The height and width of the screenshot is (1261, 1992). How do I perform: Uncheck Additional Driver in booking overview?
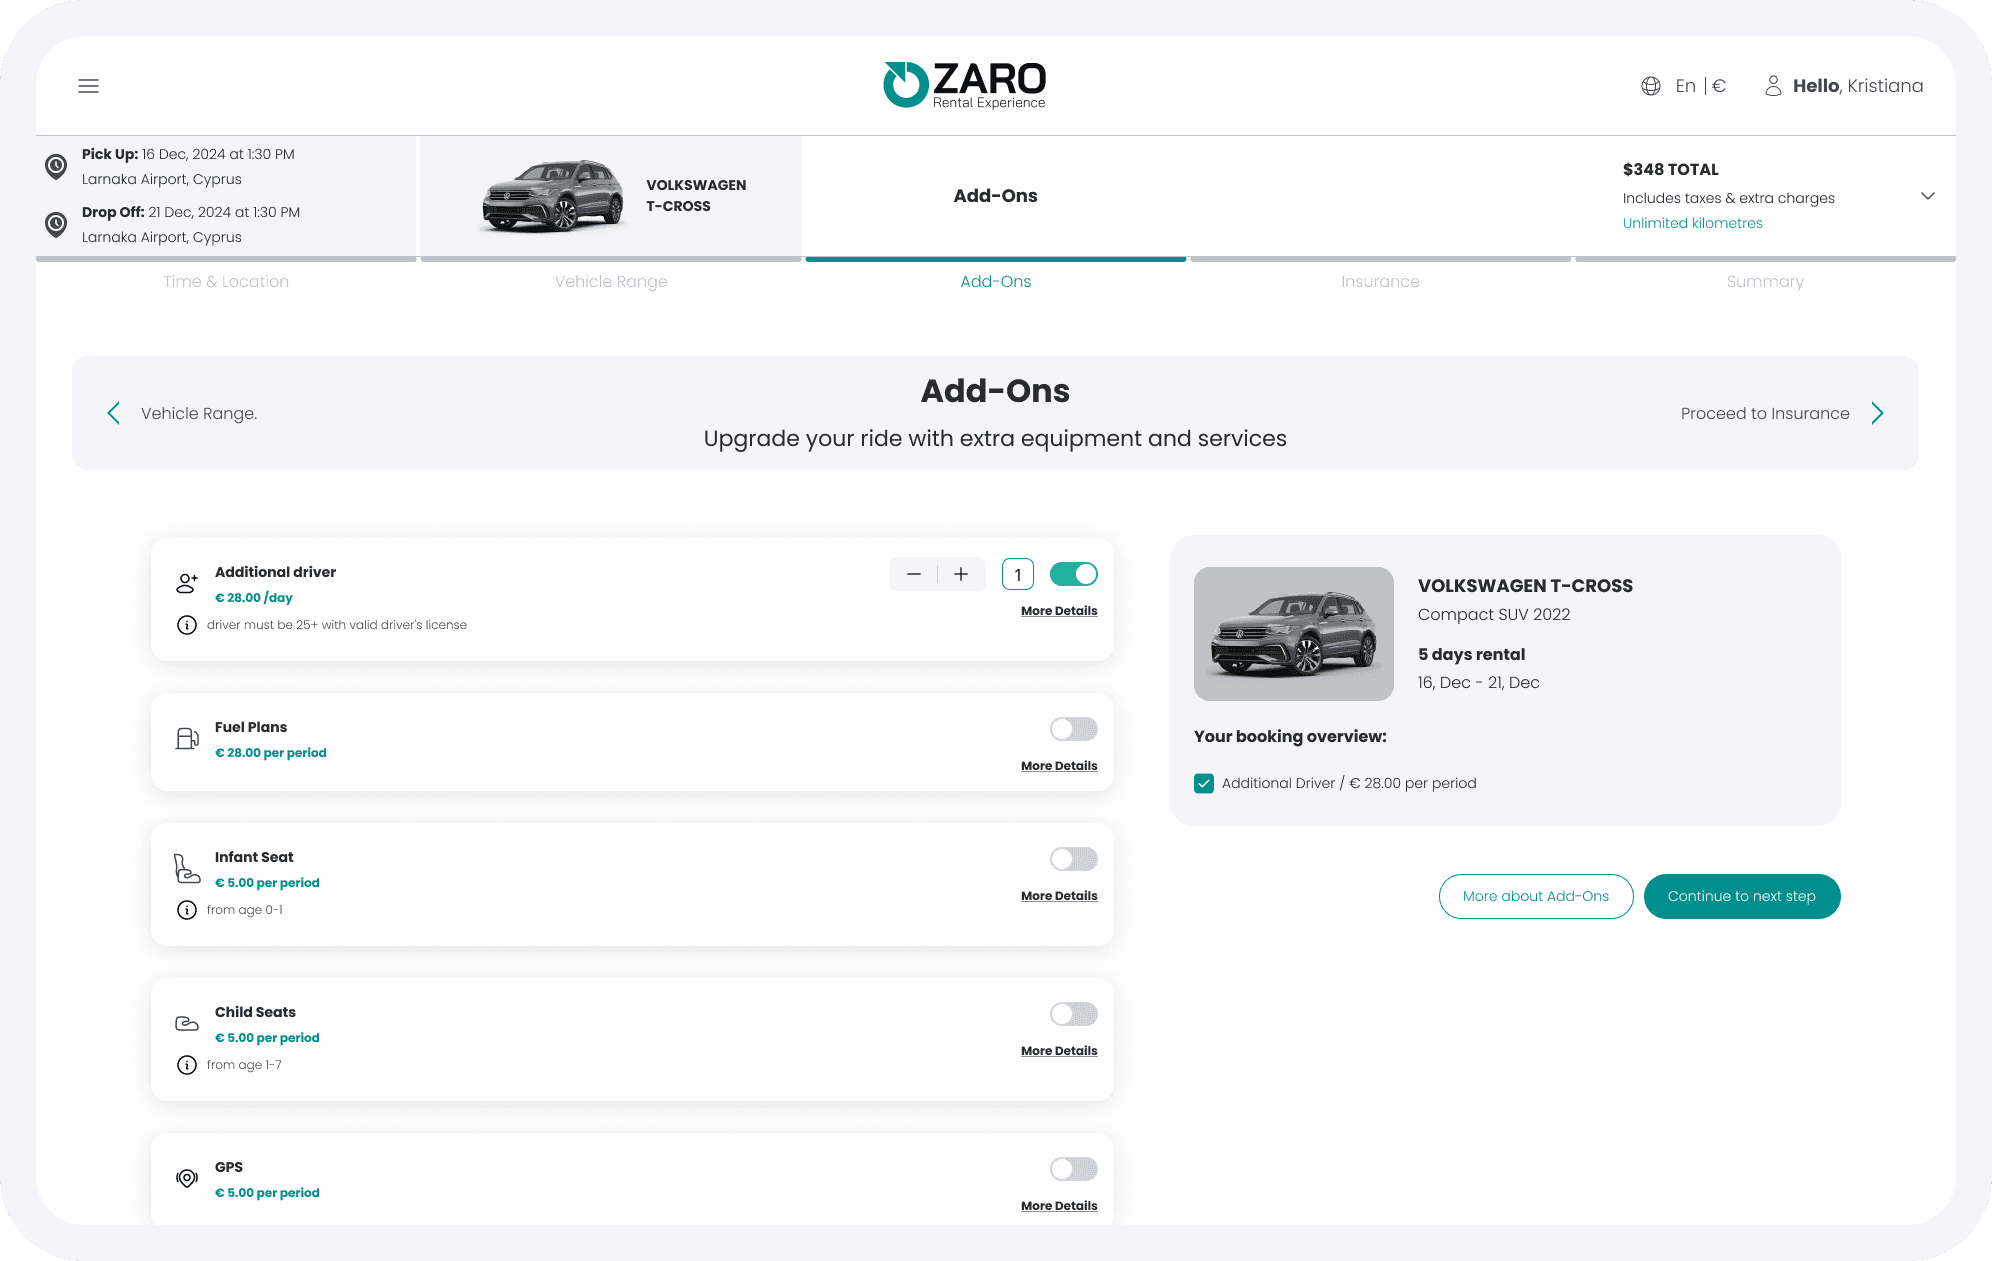(x=1204, y=784)
